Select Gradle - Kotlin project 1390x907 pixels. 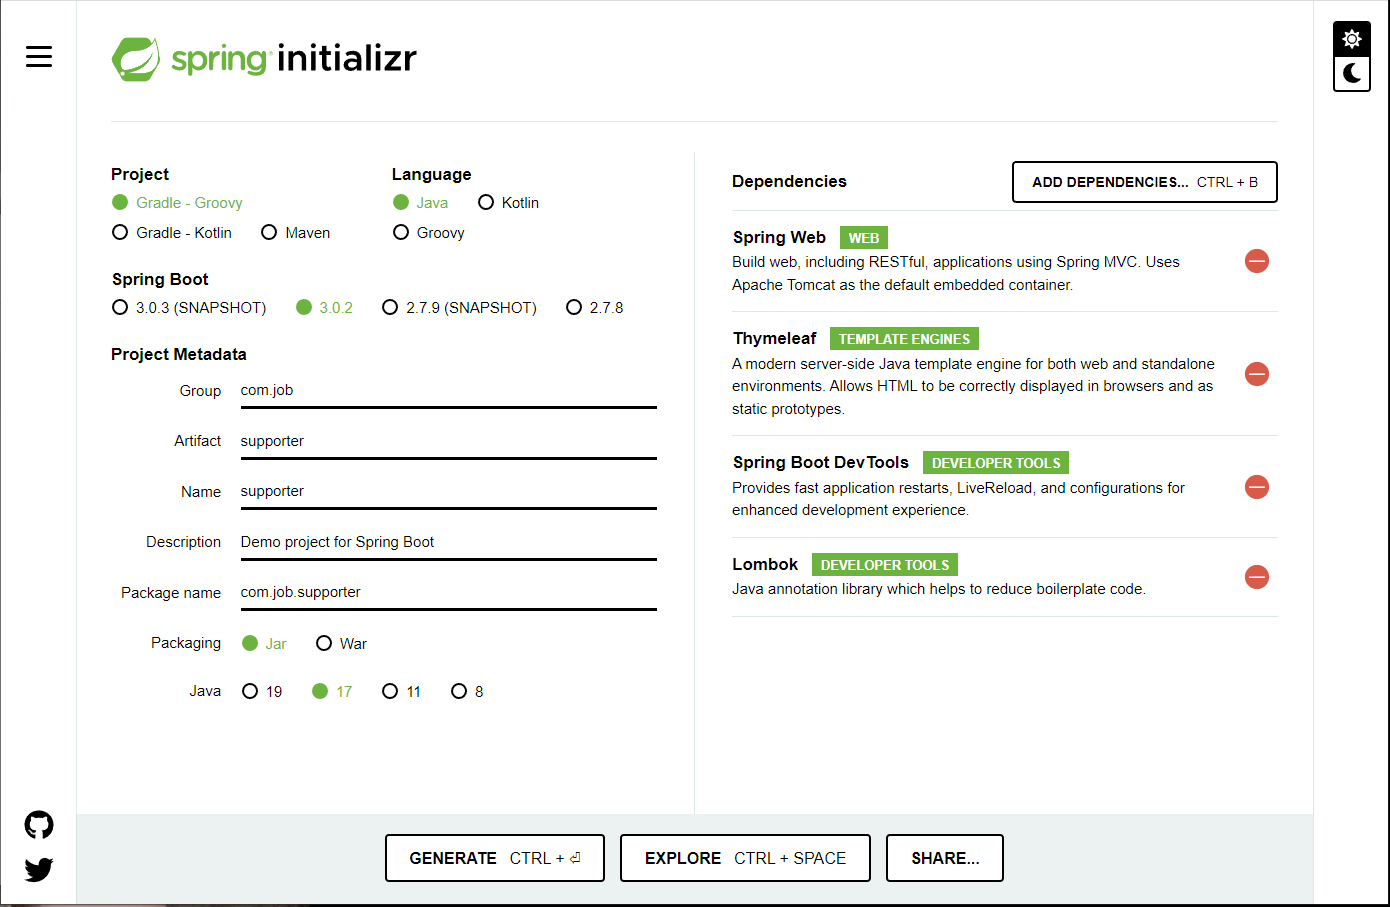click(x=172, y=233)
